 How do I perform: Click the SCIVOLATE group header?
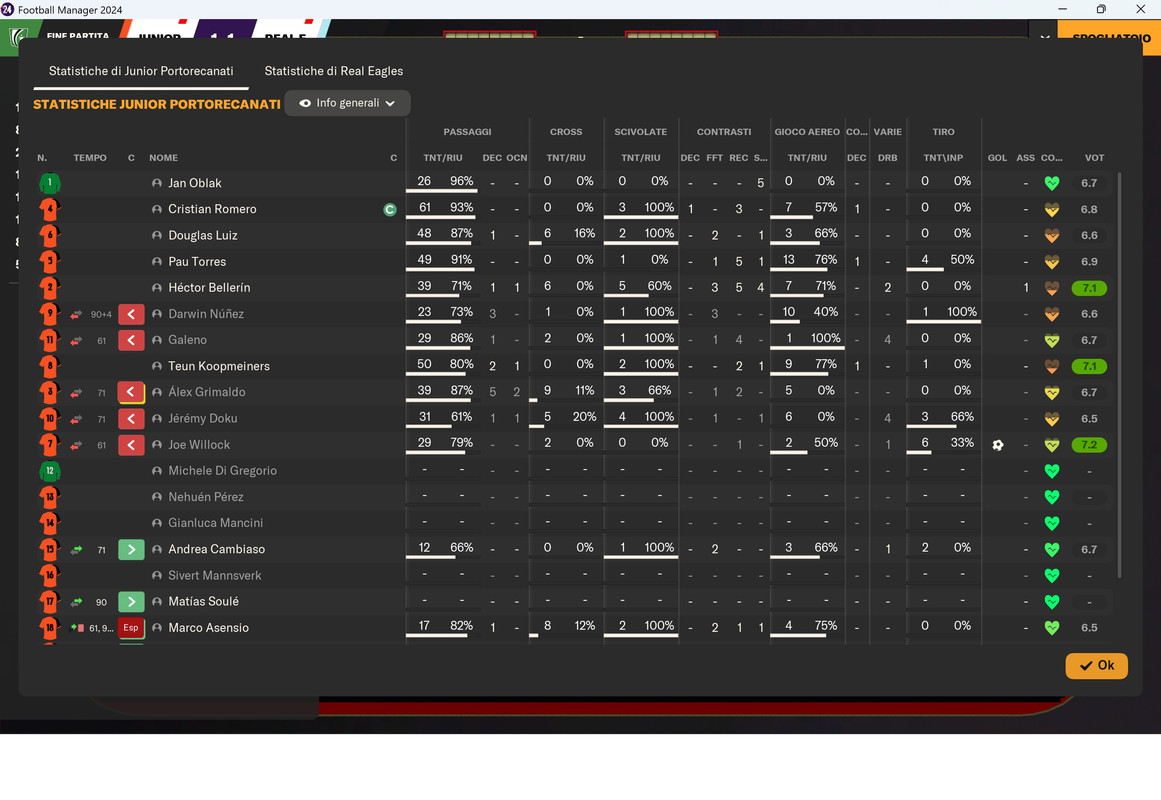640,132
